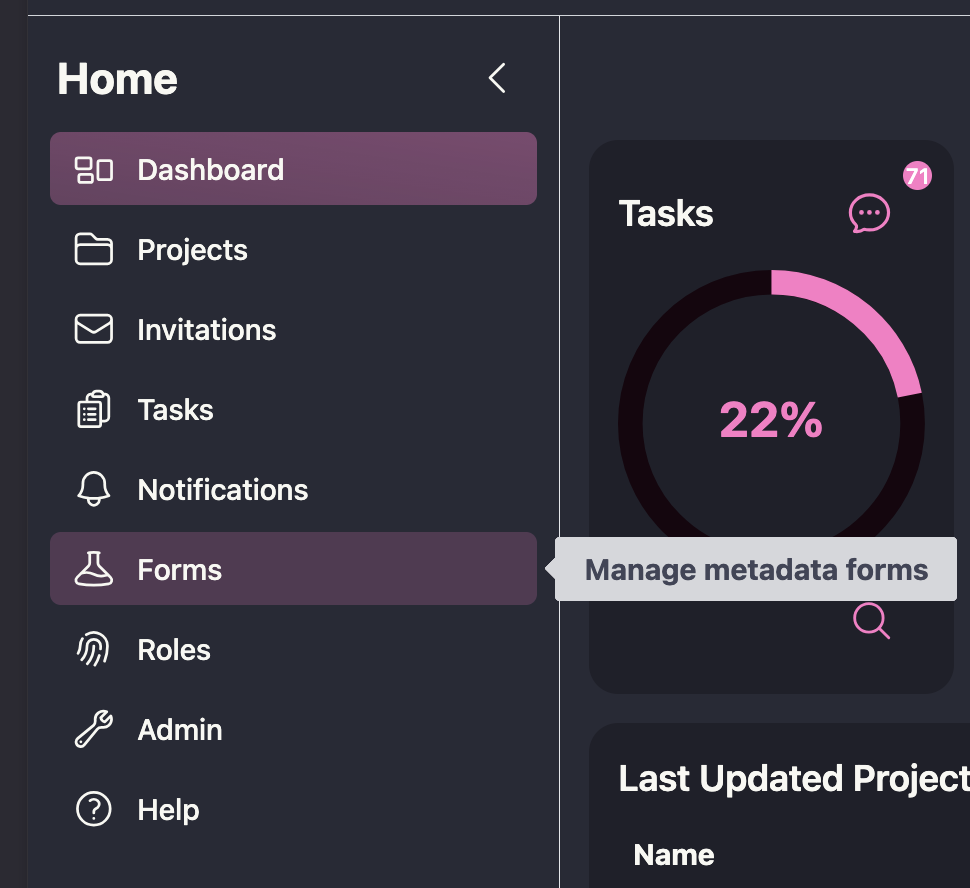This screenshot has height=888, width=970.
Task: Click the Name column header
Action: pyautogui.click(x=674, y=855)
